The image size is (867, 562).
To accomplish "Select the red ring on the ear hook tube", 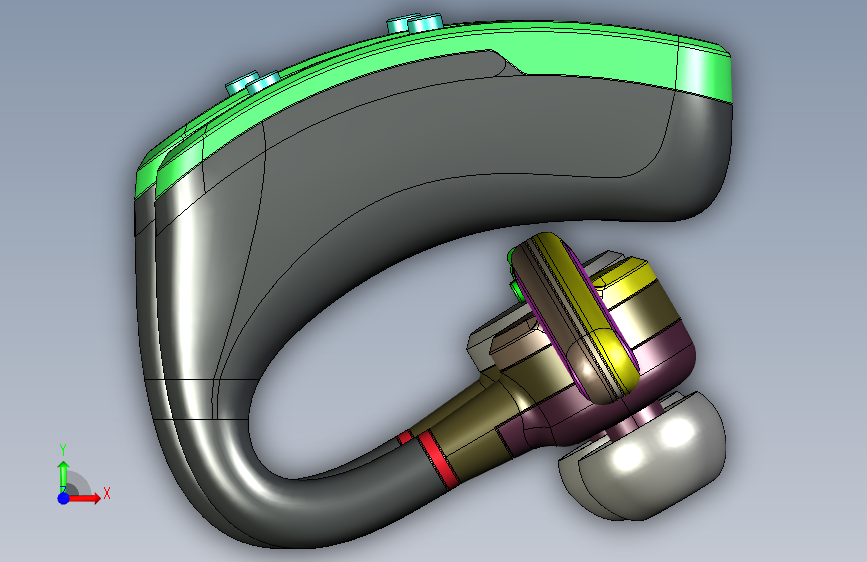I will coord(437,459).
